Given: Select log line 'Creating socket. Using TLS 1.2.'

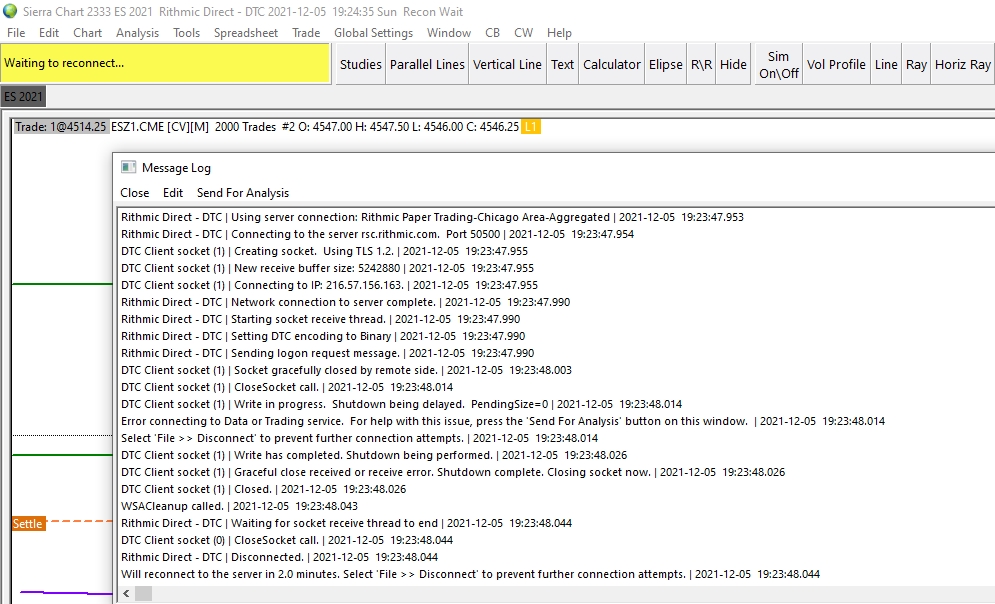Looking at the screenshot, I should (x=324, y=251).
